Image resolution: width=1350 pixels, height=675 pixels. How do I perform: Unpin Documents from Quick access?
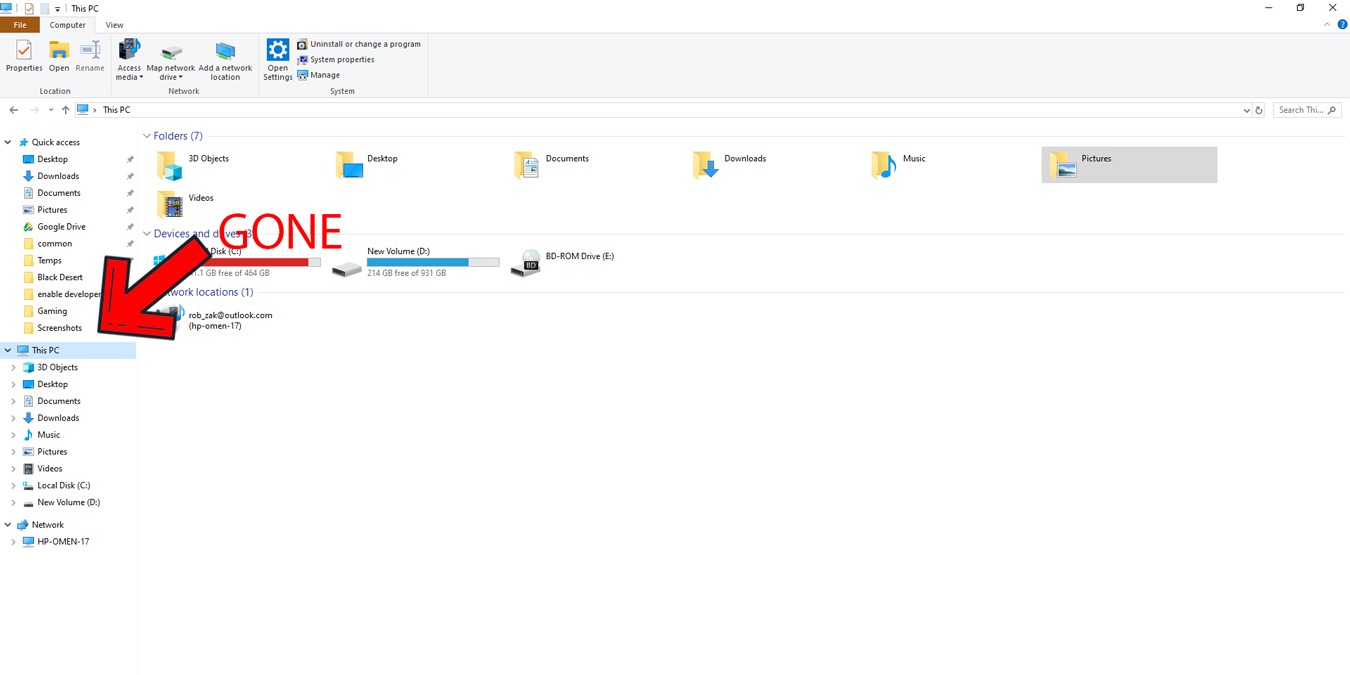click(129, 192)
